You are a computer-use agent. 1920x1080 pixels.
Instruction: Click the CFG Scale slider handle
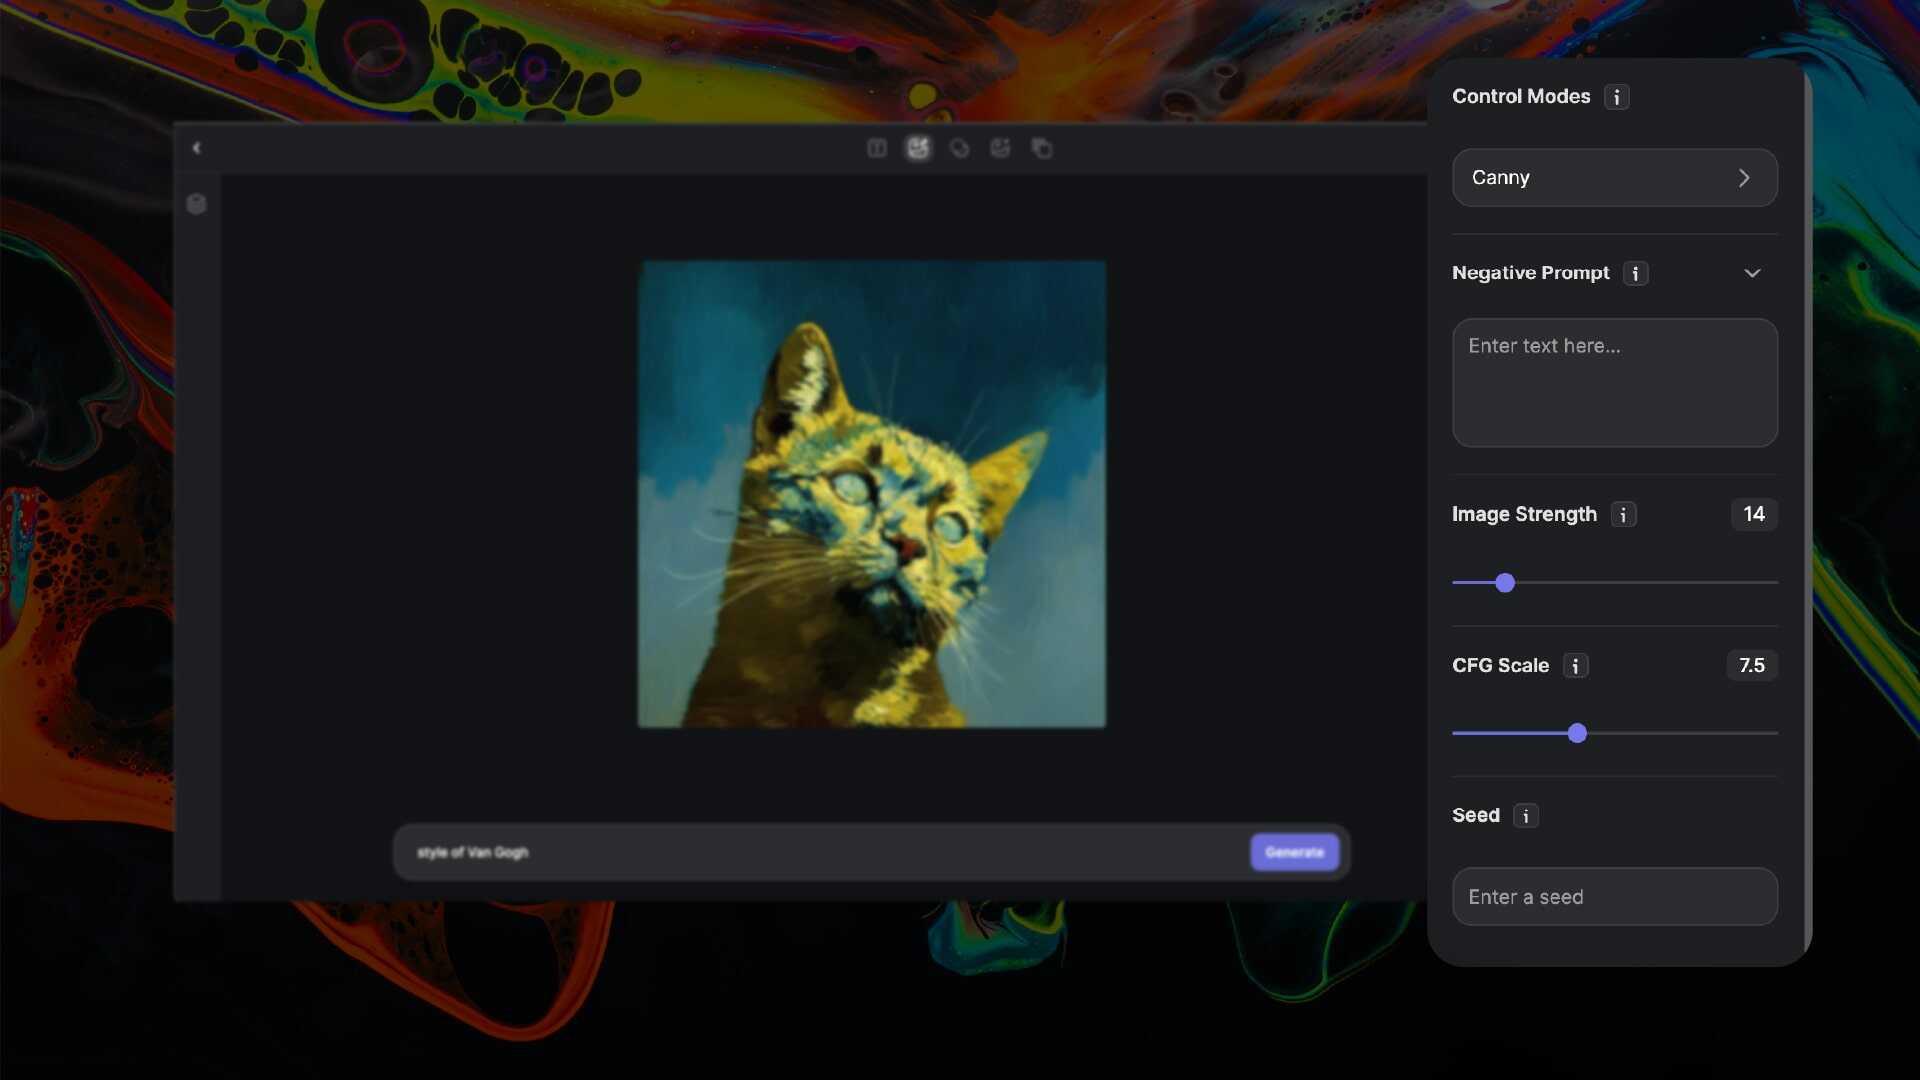1577,734
